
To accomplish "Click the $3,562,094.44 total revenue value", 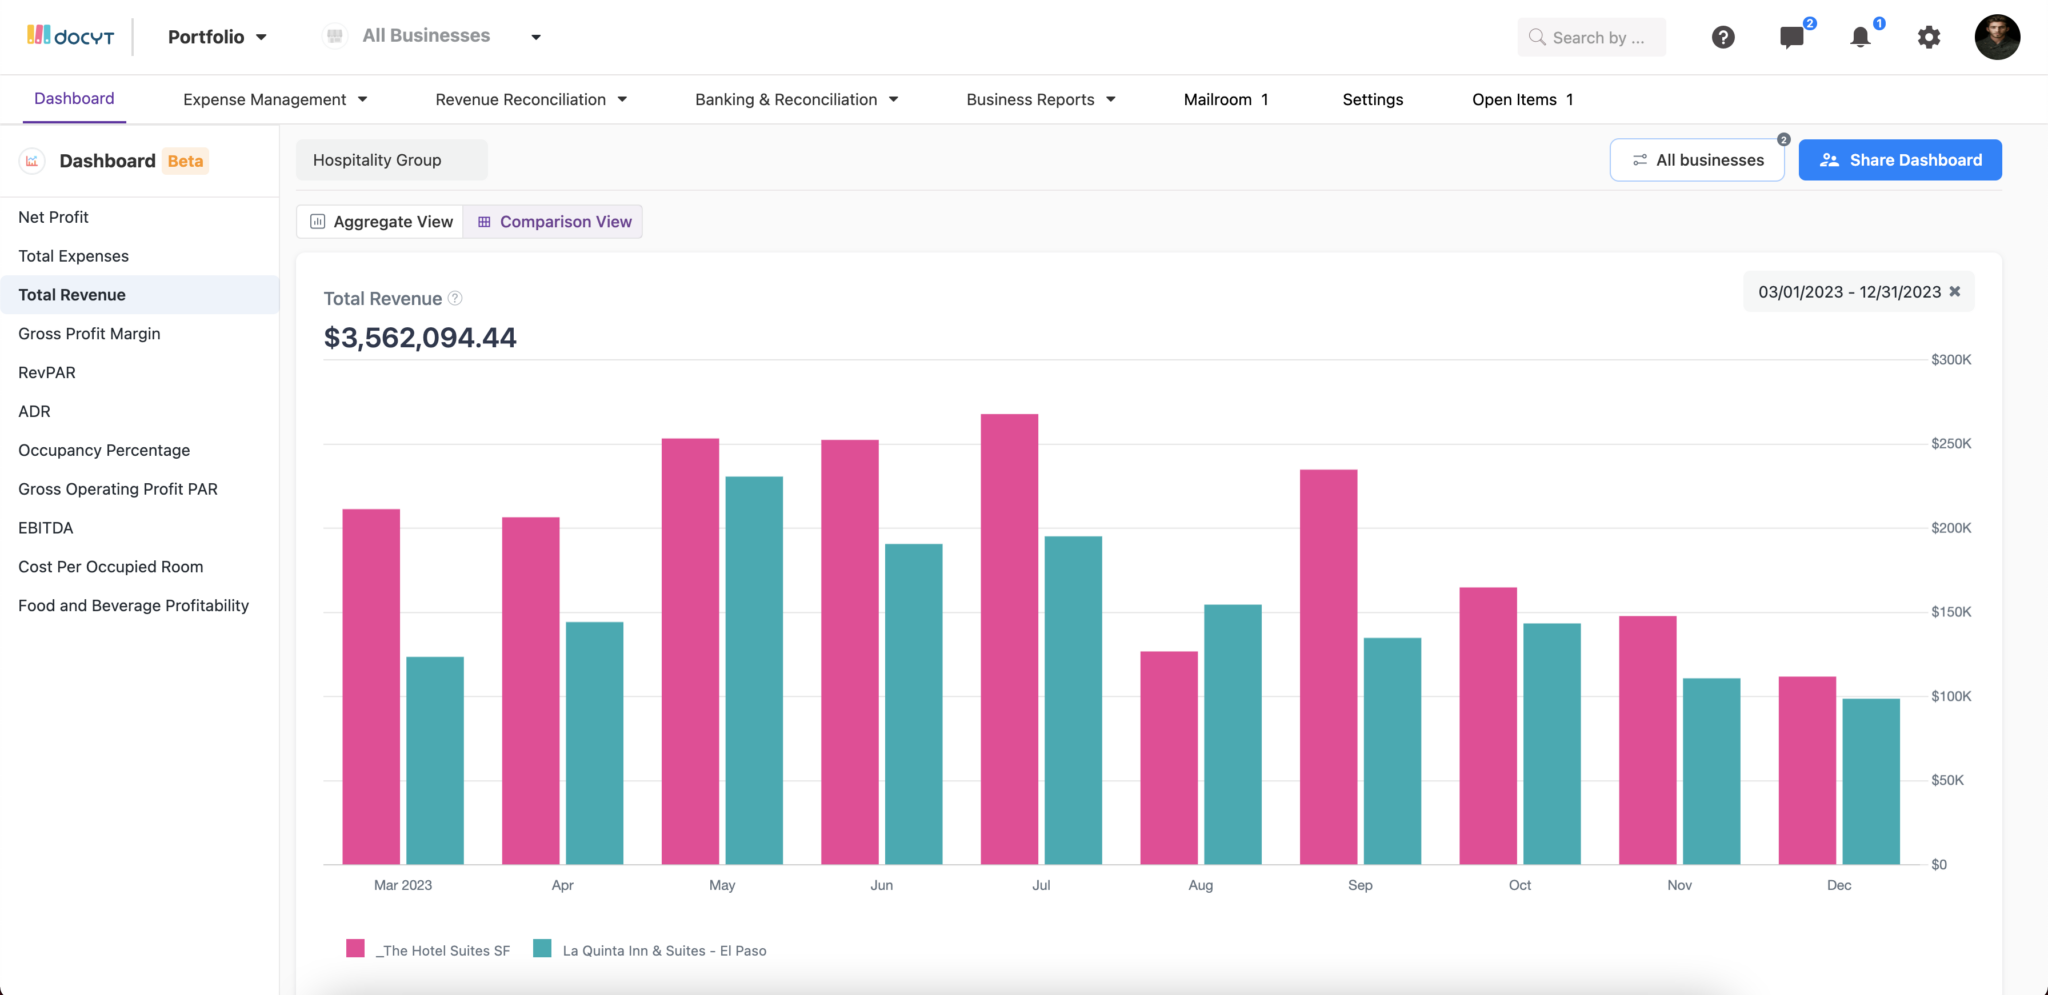I will click(x=420, y=338).
